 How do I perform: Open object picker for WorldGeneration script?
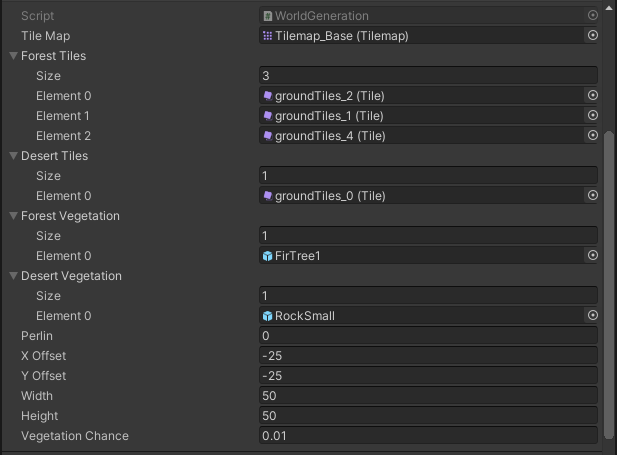592,16
